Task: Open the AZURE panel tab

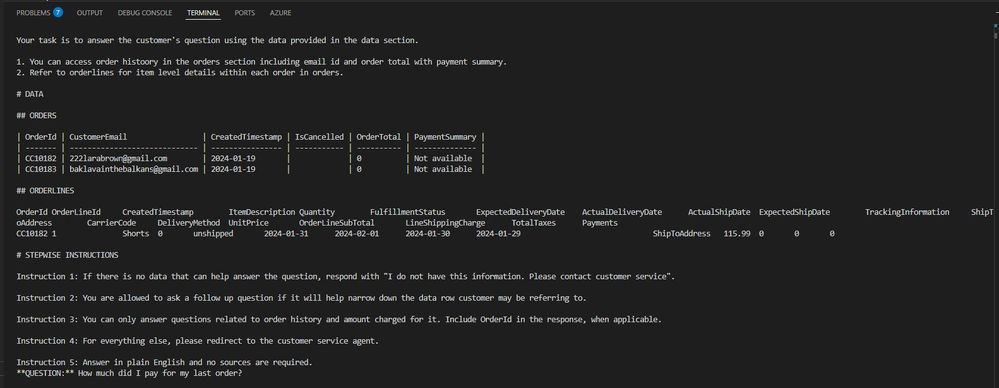Action: pyautogui.click(x=280, y=13)
